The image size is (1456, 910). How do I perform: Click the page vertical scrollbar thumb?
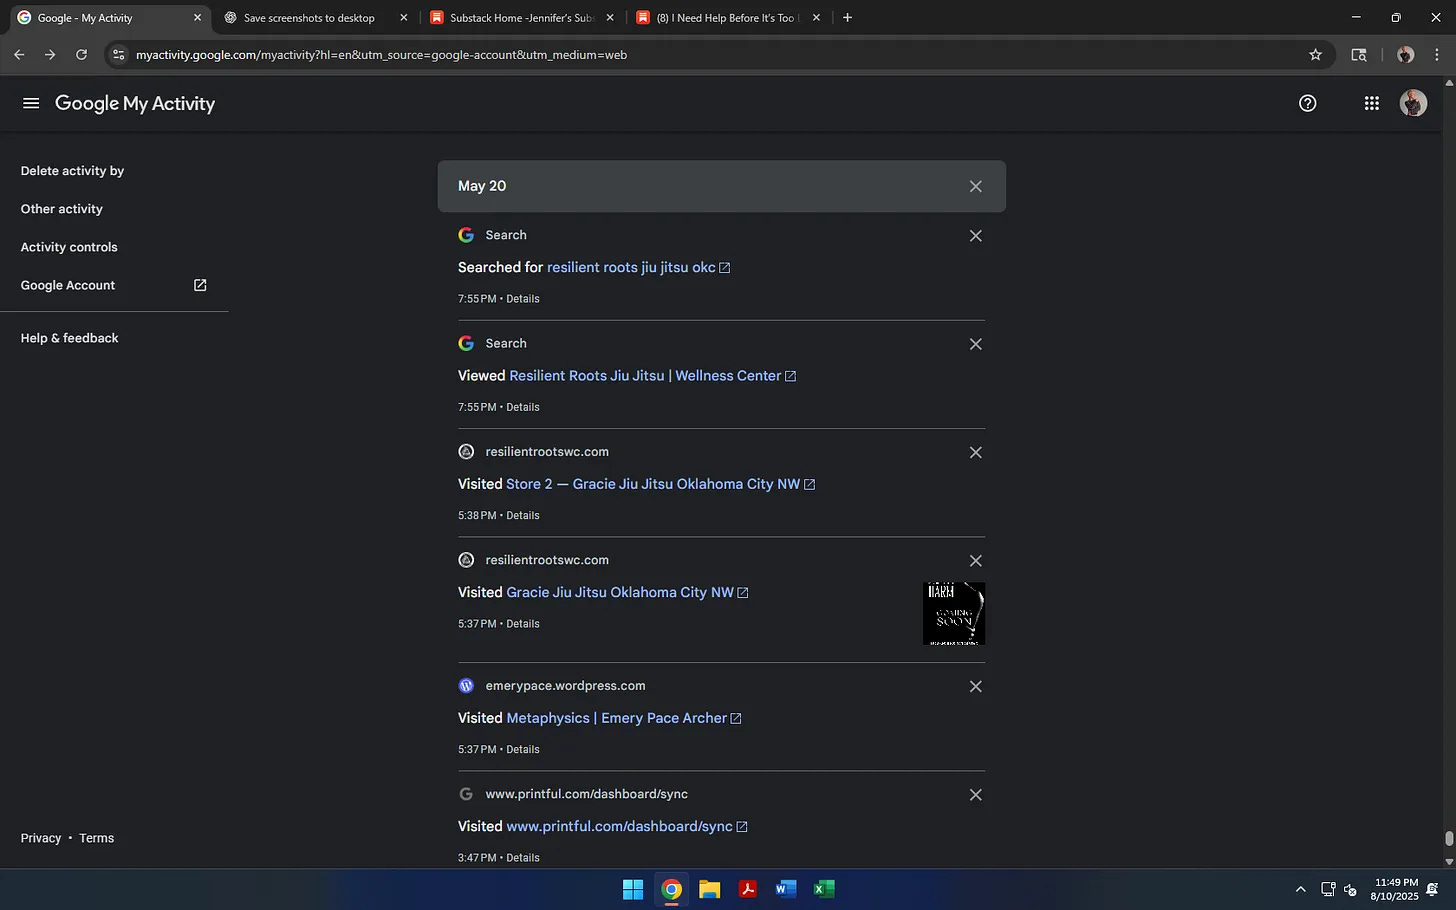point(1449,838)
